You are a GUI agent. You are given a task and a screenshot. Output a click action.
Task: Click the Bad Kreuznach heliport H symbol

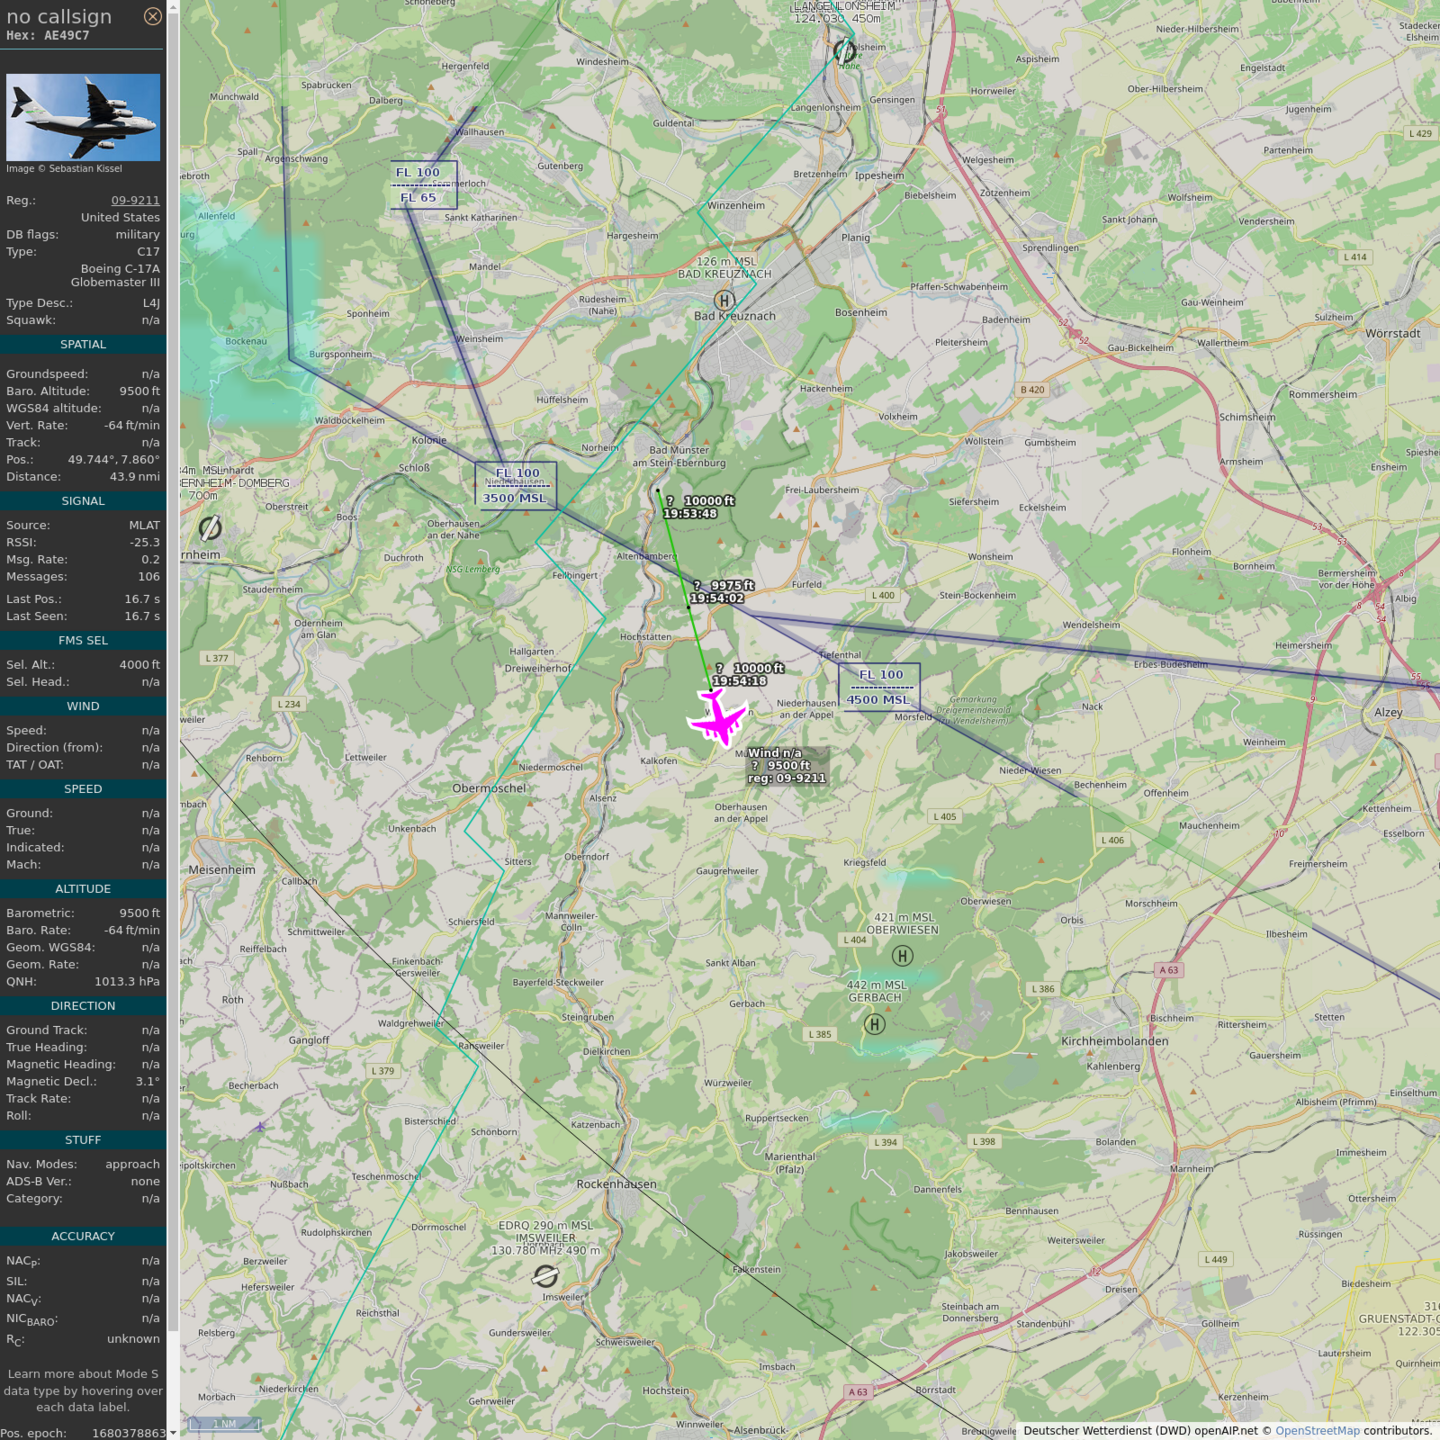pos(724,300)
